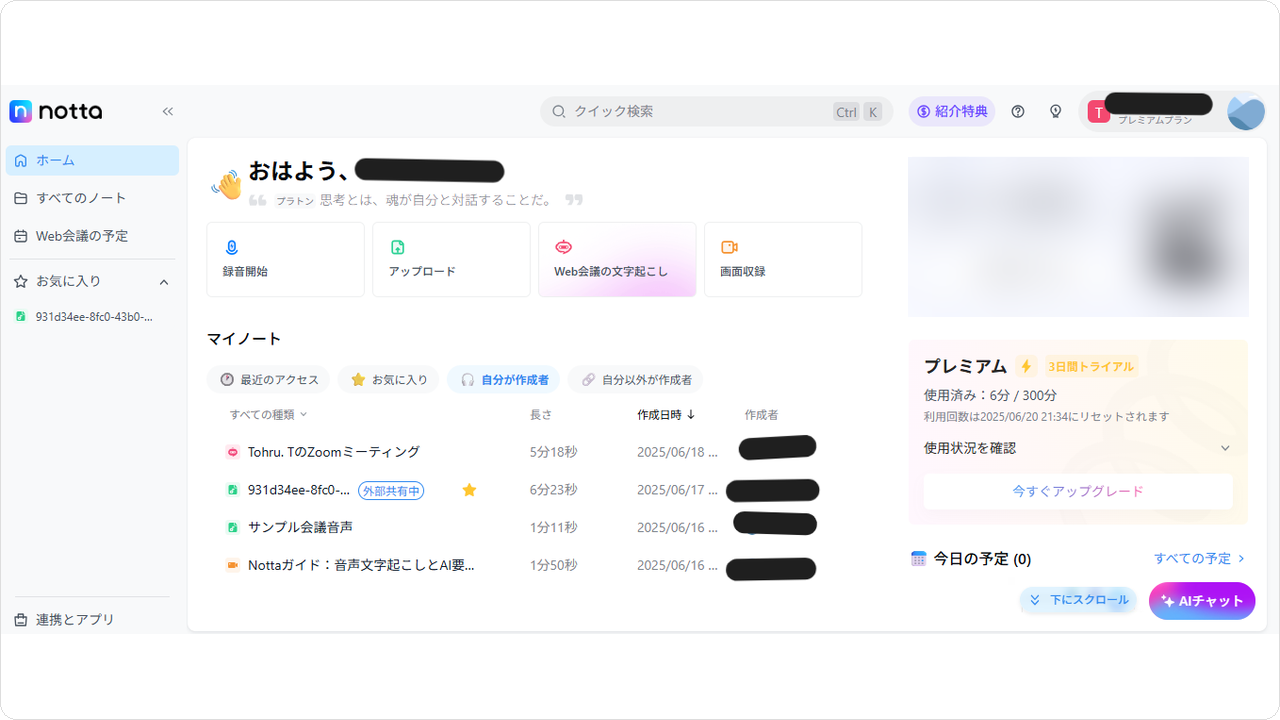
Task: Click the Web会議の文字起こし bot icon
Action: pos(563,247)
